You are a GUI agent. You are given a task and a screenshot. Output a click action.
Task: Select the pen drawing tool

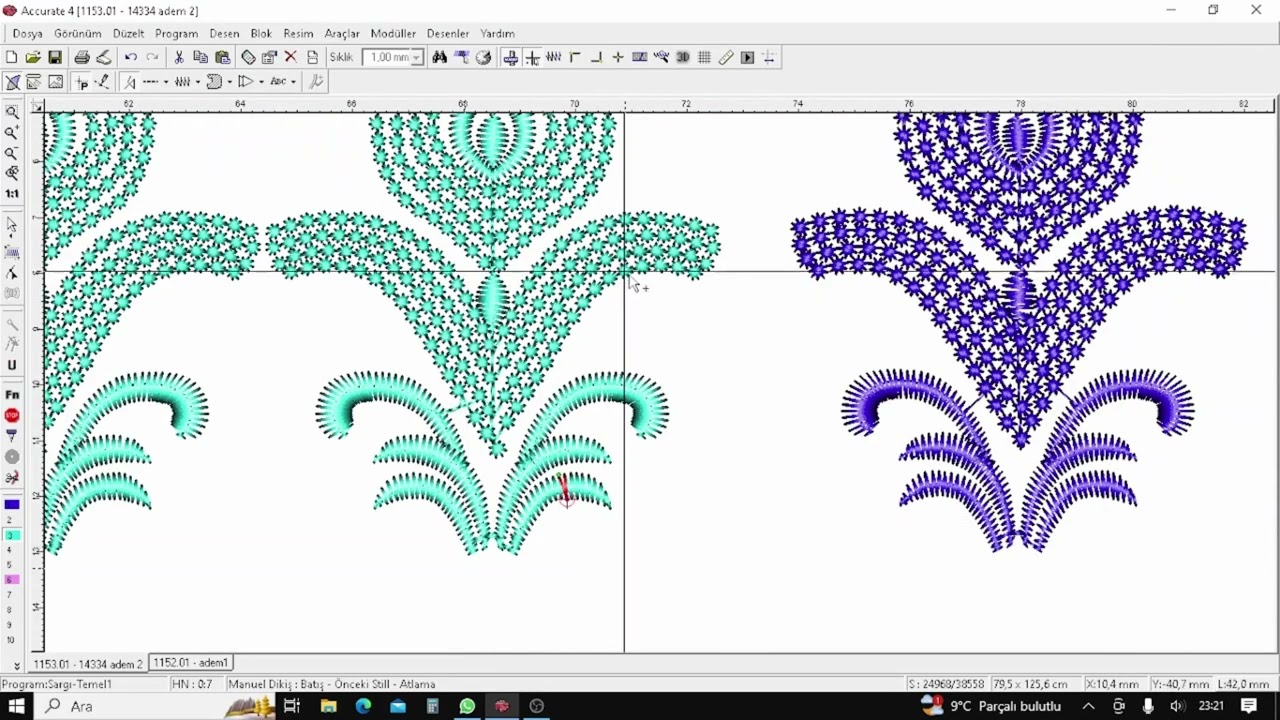click(x=102, y=82)
